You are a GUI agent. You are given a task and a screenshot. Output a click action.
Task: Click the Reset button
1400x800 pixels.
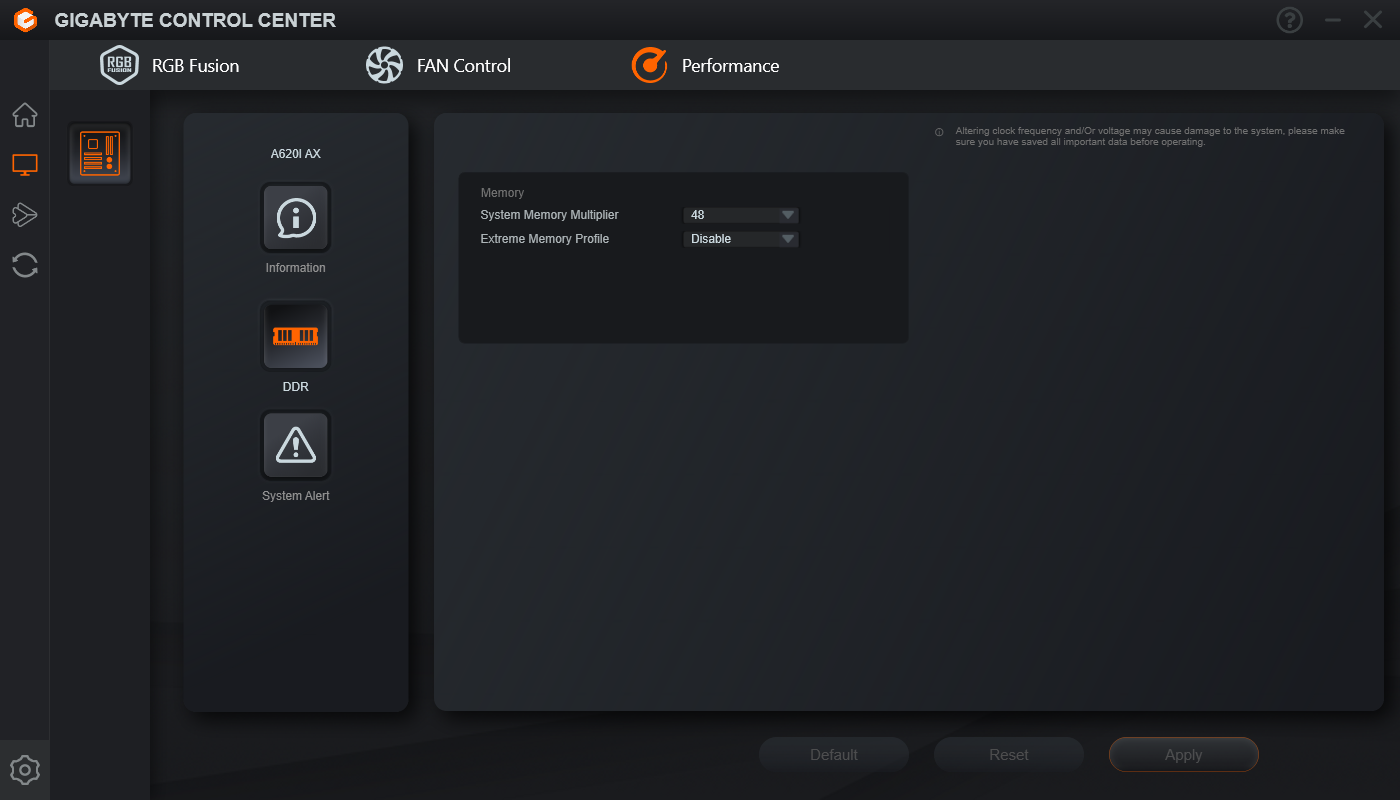[1008, 755]
